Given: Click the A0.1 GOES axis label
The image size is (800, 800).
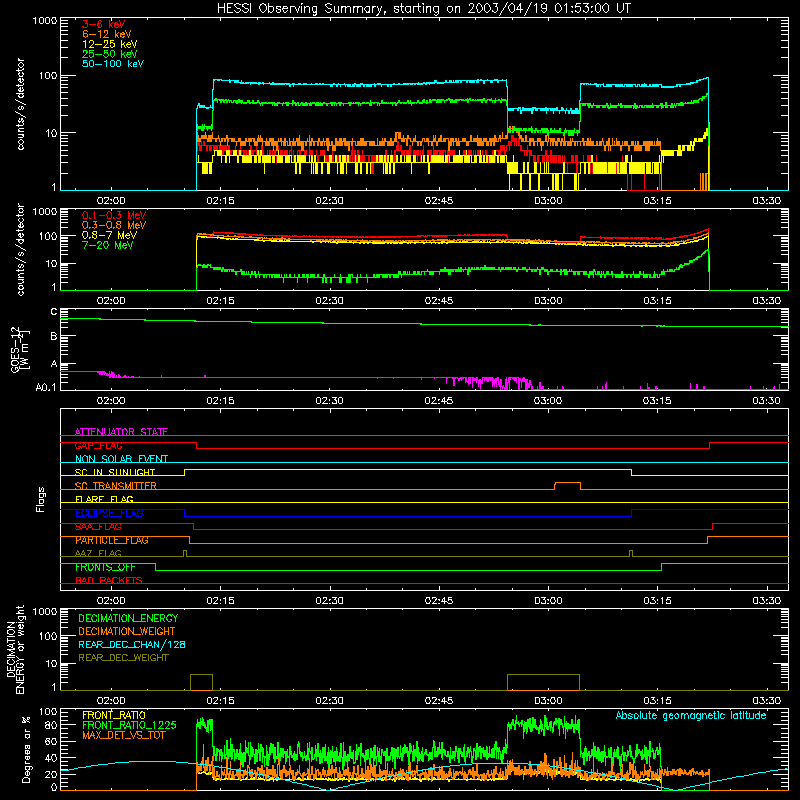Looking at the screenshot, I should pos(45,387).
